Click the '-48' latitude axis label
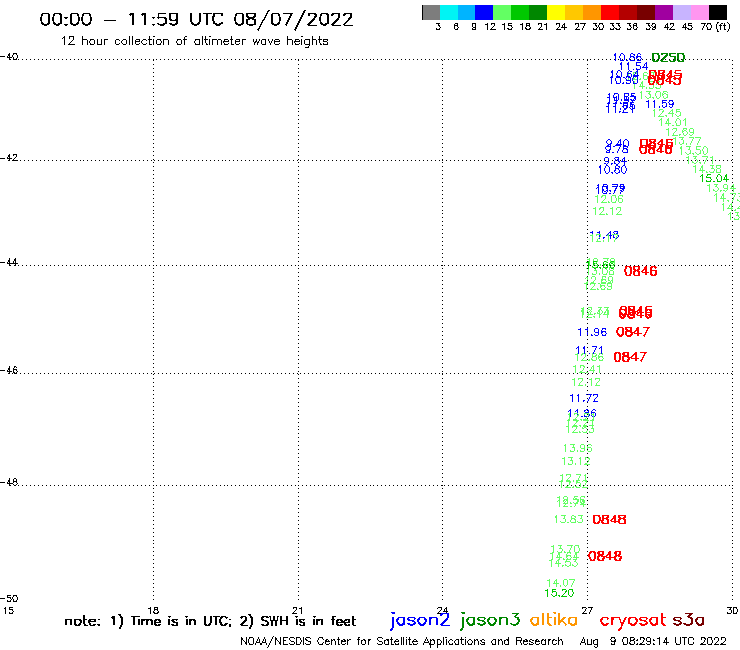Image resolution: width=740 pixels, height=650 pixels. click(9, 482)
